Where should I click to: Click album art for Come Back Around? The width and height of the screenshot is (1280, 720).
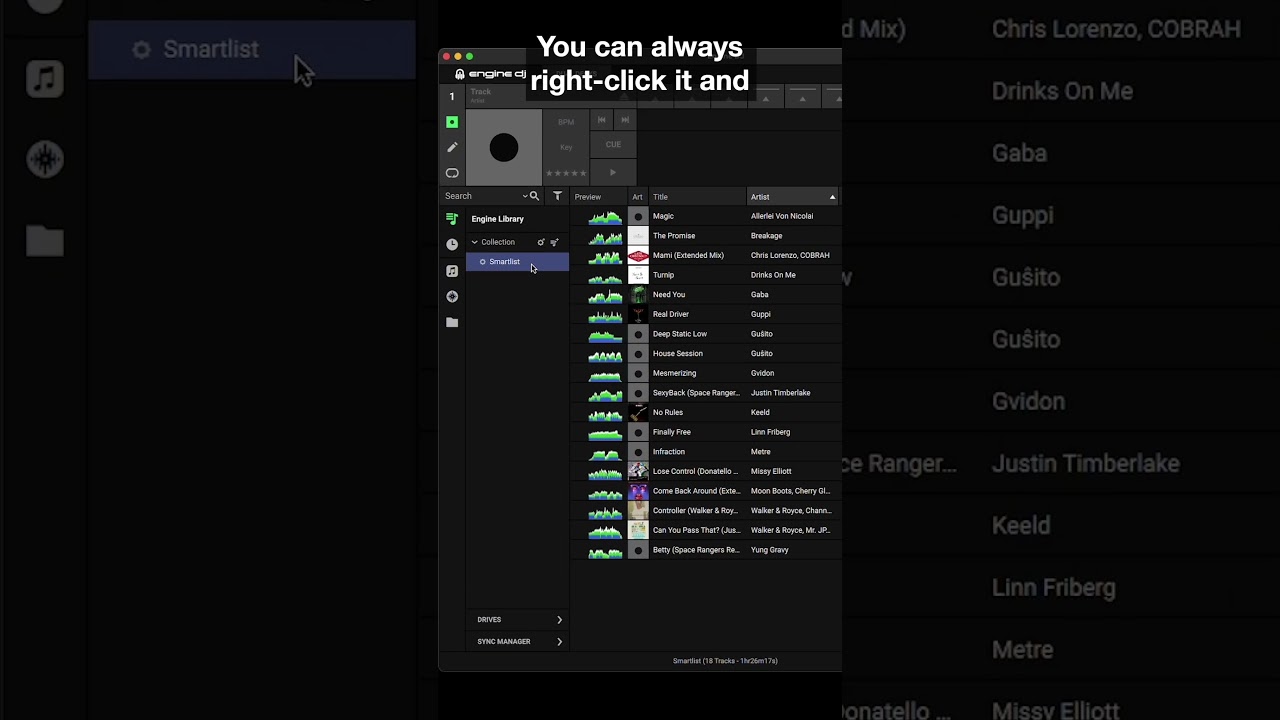coord(638,491)
